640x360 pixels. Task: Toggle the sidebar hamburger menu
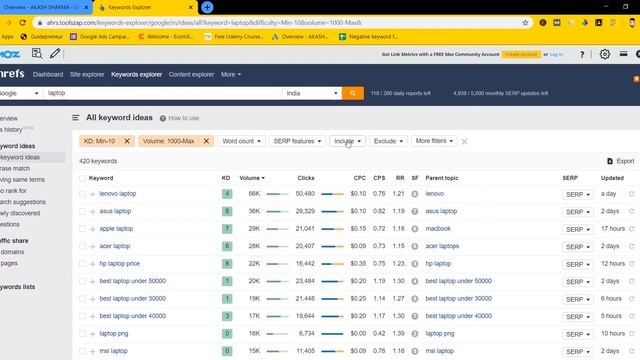(x=76, y=118)
